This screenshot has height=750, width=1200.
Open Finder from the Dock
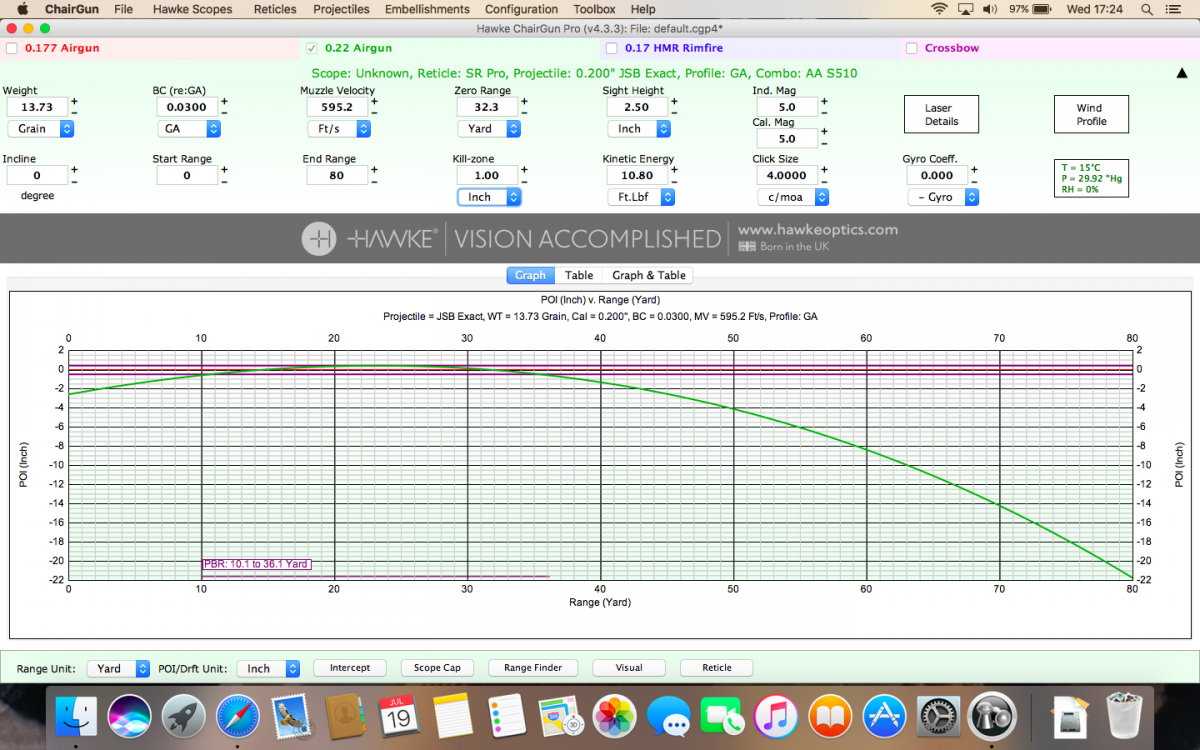pyautogui.click(x=77, y=716)
